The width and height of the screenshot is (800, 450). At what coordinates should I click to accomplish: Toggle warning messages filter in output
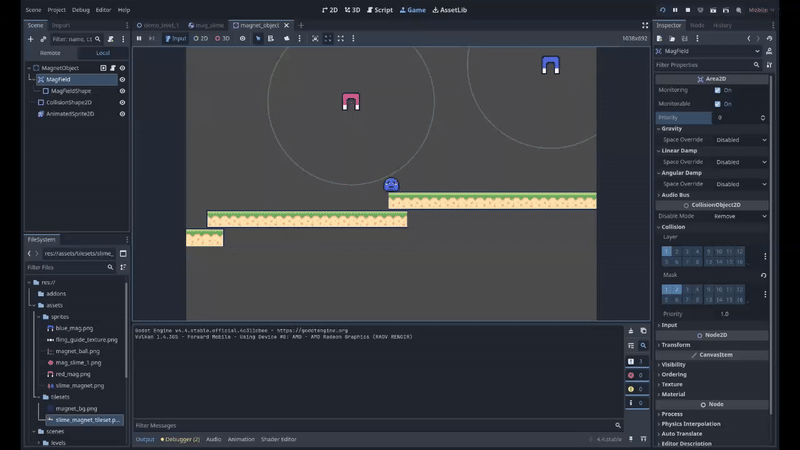[x=636, y=389]
